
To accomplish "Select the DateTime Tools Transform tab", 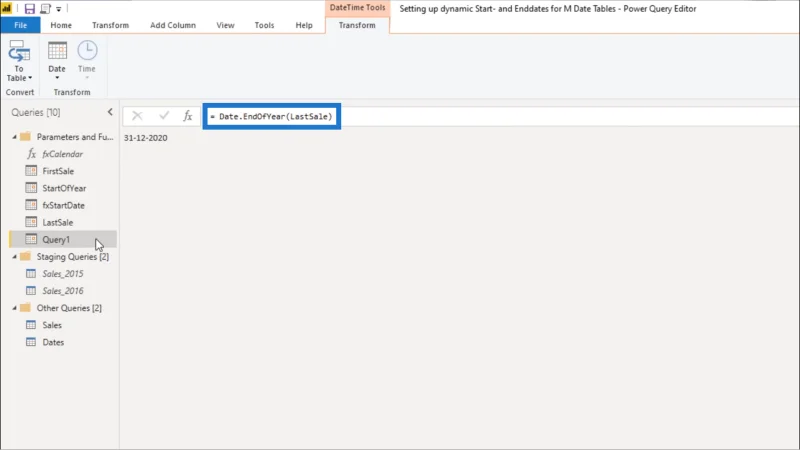I will (x=357, y=25).
